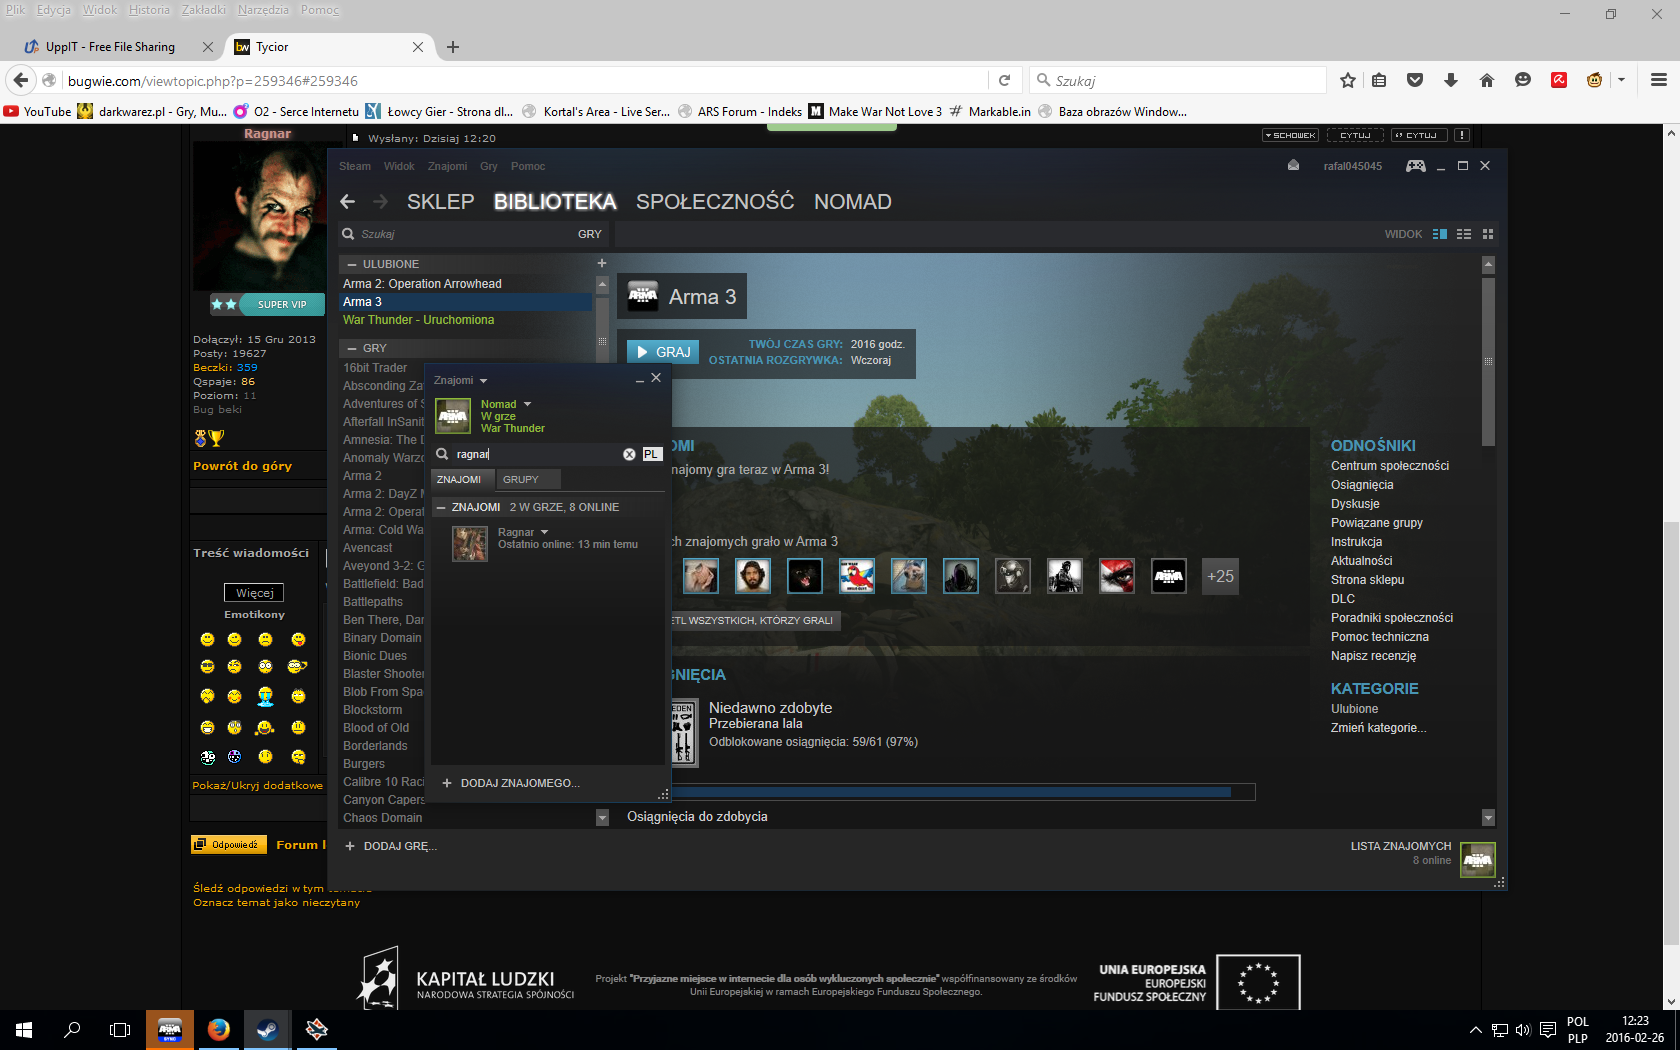Click the achievements progress bar
1680x1050 pixels.
point(960,792)
